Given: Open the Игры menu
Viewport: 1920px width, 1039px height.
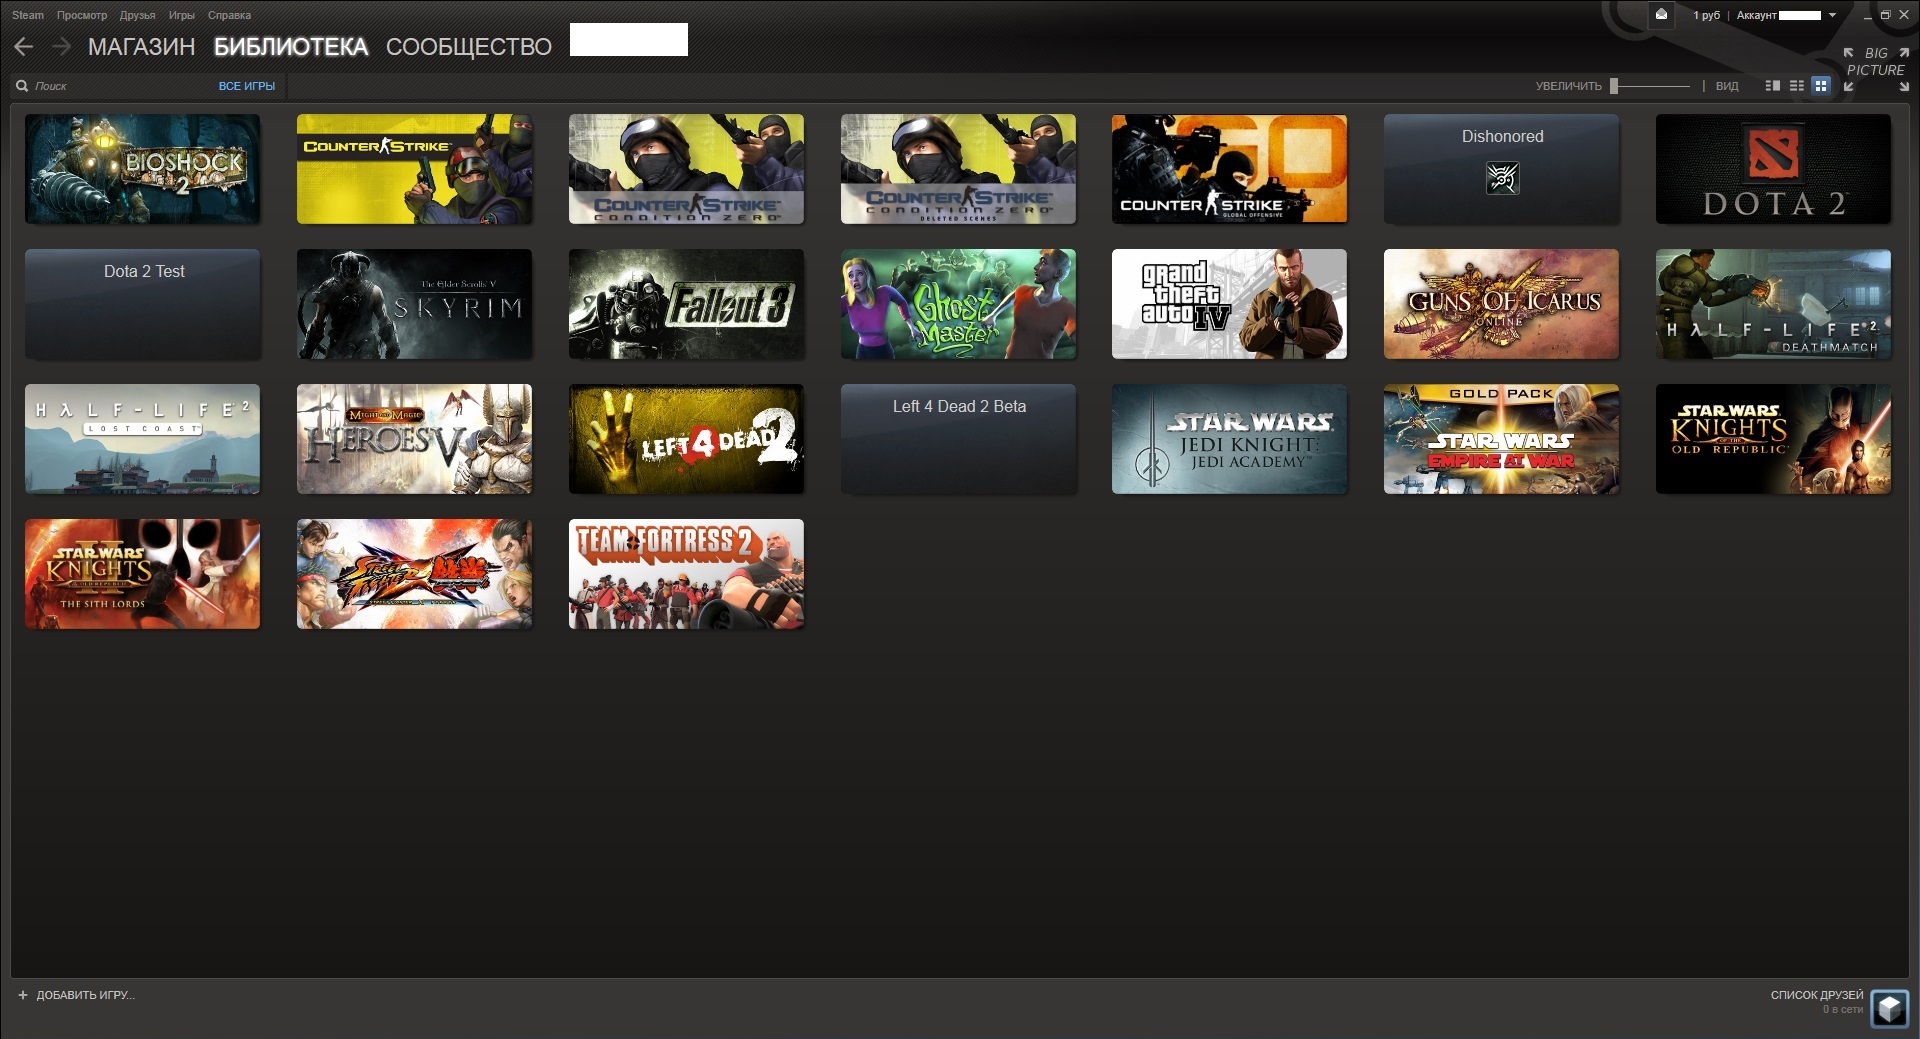Looking at the screenshot, I should (x=181, y=15).
